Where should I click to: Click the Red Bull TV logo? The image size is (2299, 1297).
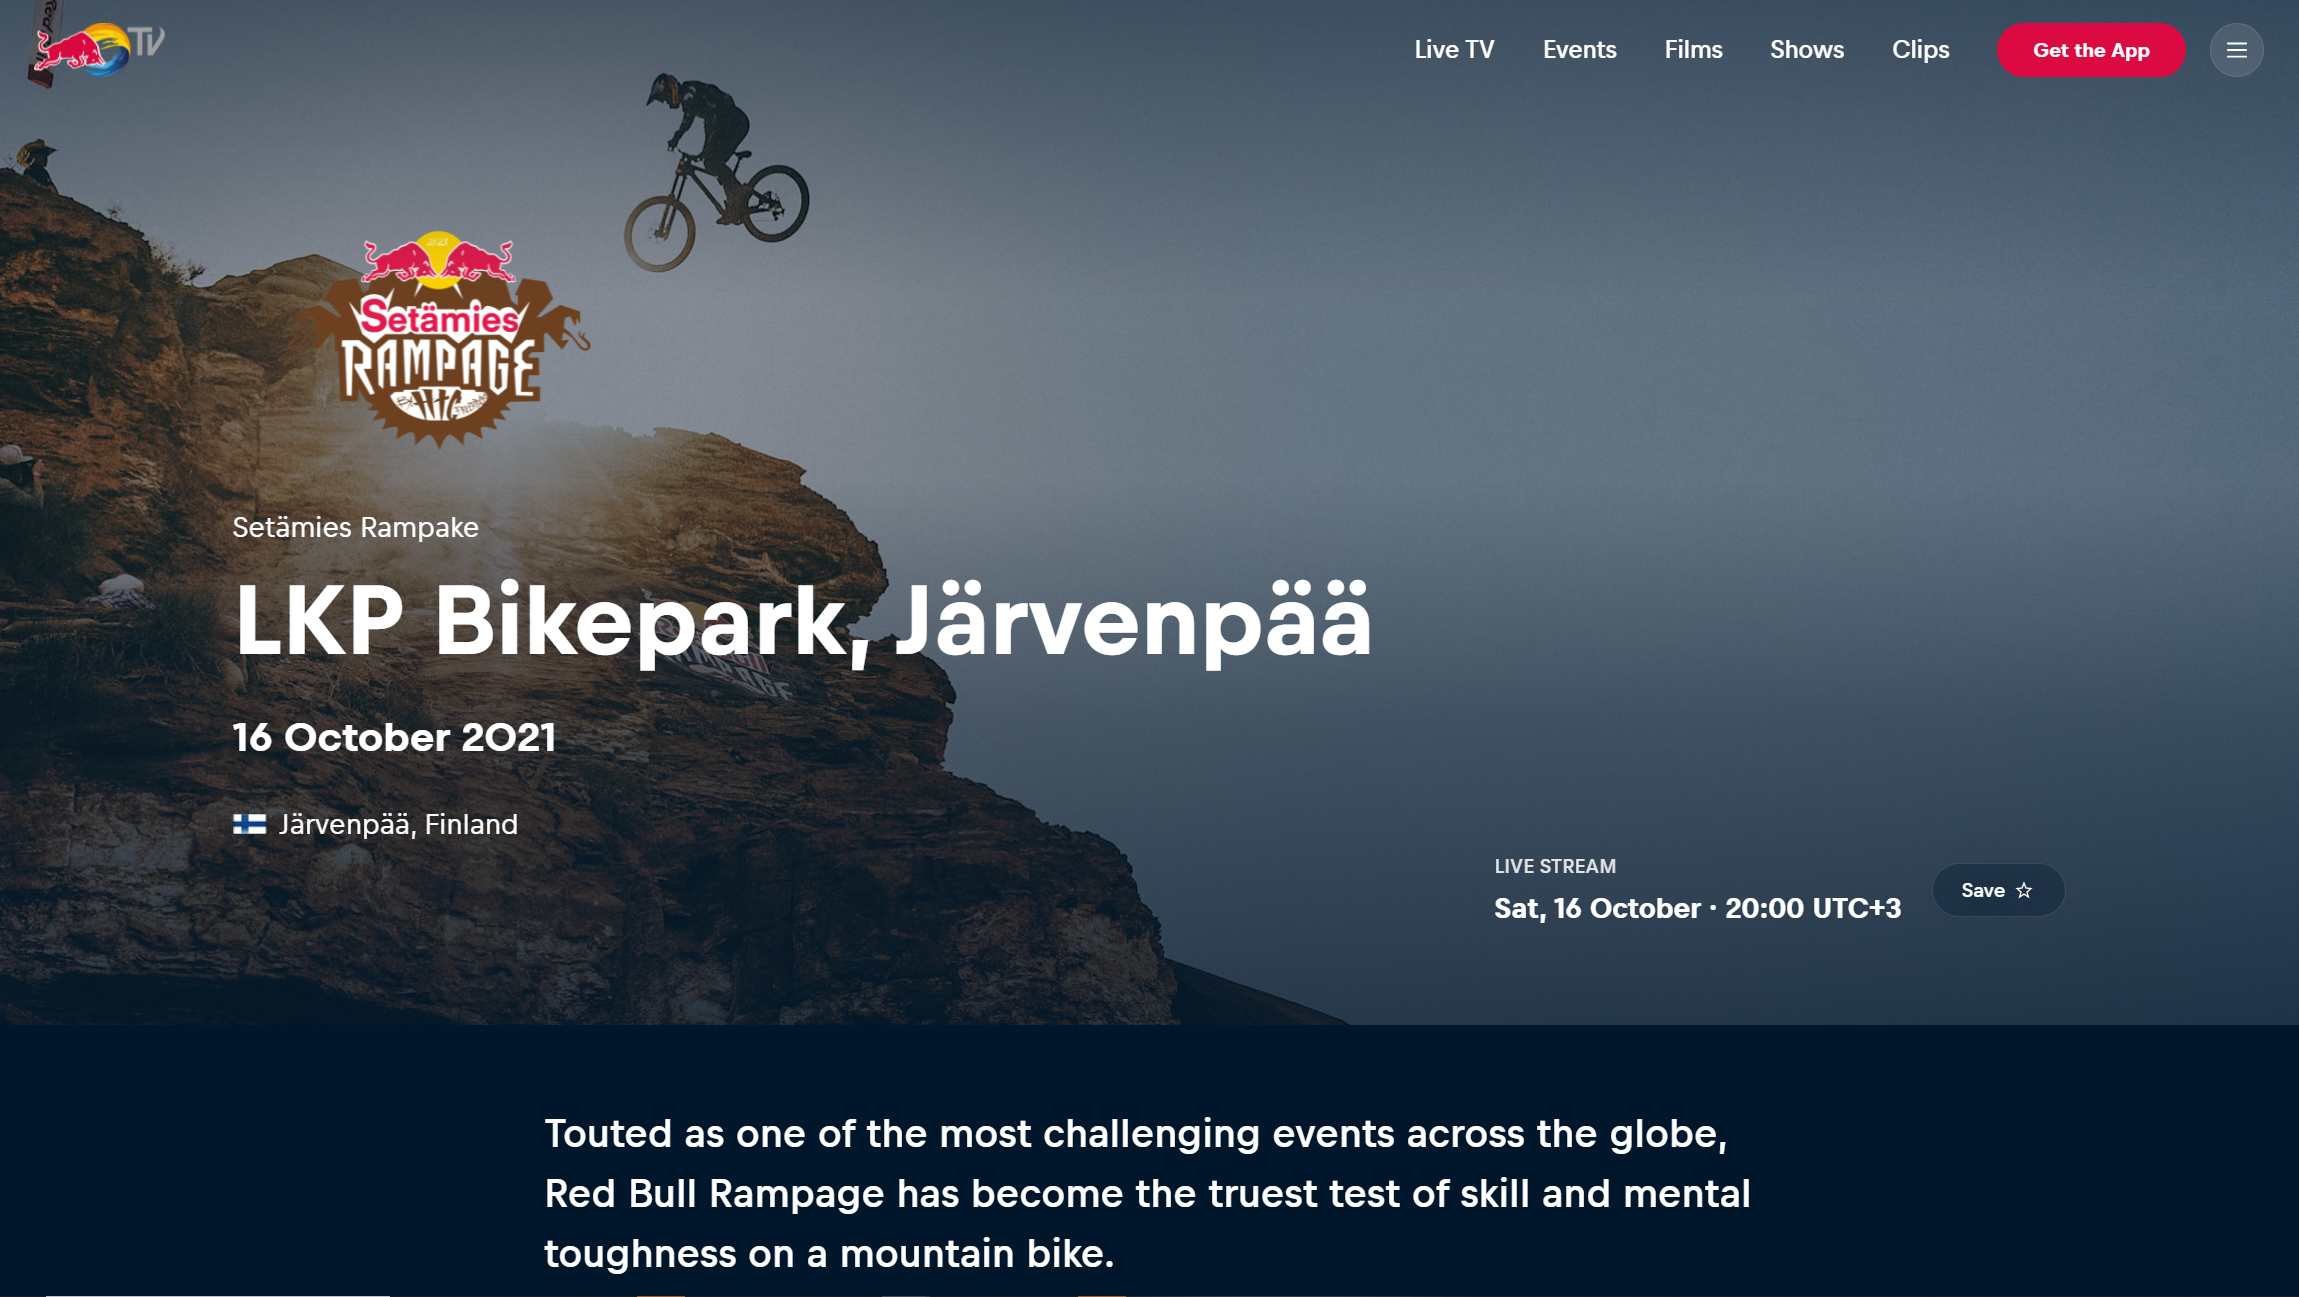[x=97, y=48]
